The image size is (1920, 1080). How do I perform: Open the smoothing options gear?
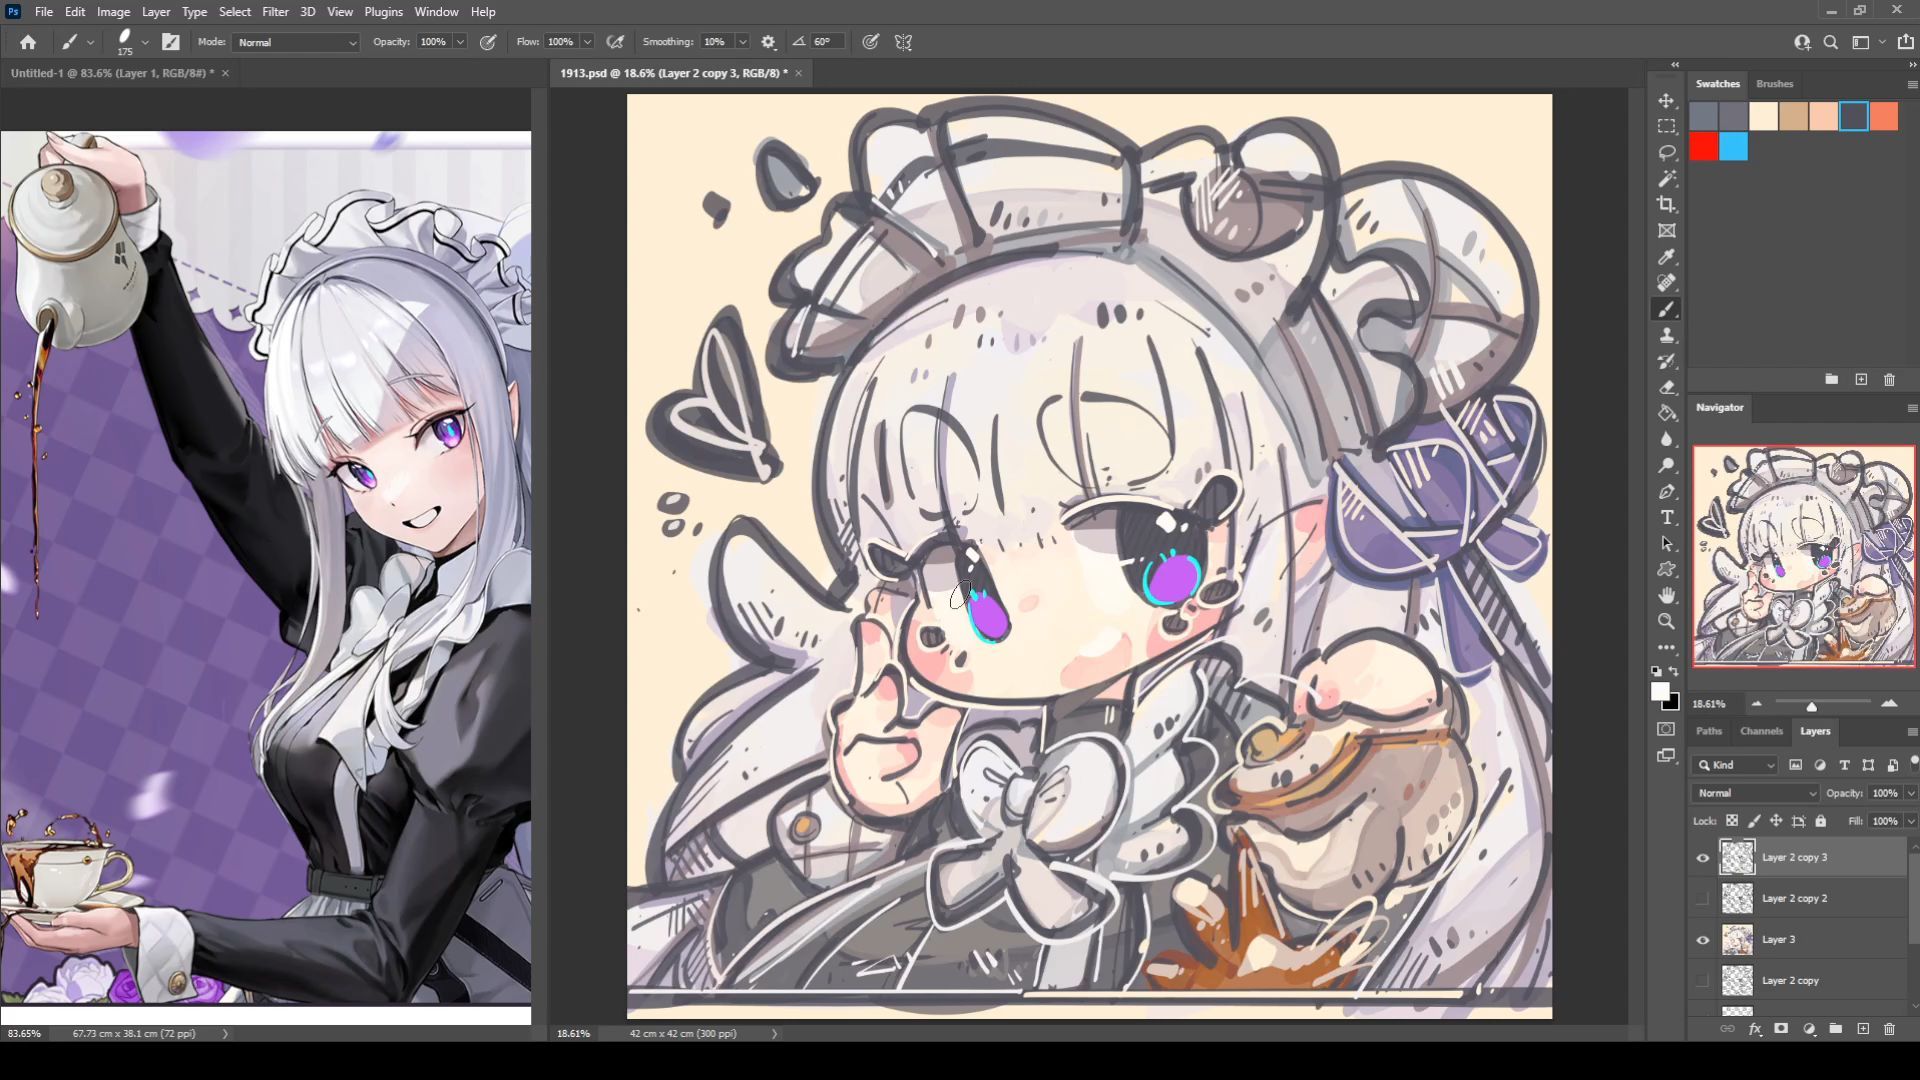768,42
